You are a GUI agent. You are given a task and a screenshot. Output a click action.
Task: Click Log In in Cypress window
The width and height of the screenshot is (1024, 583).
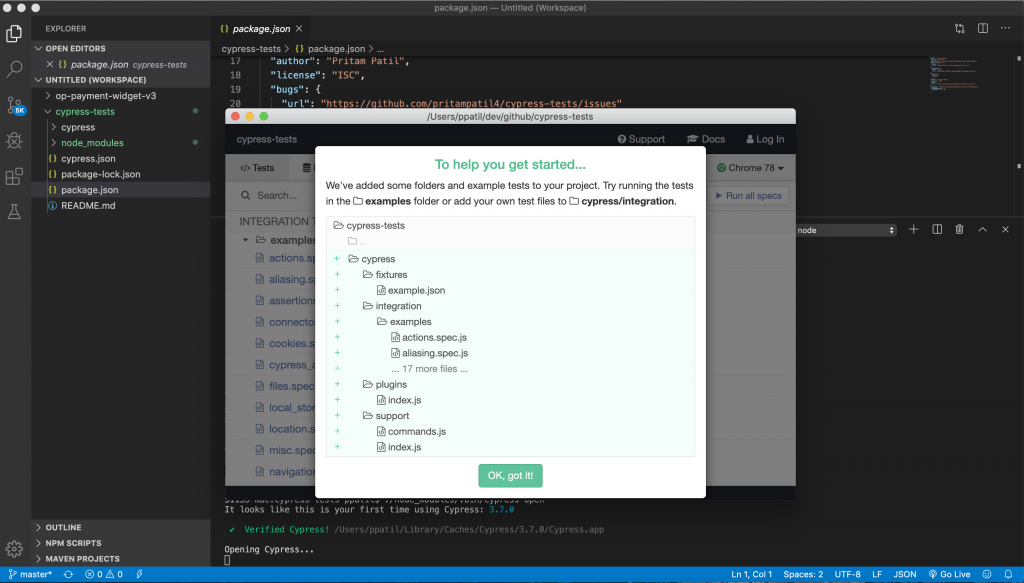[765, 139]
